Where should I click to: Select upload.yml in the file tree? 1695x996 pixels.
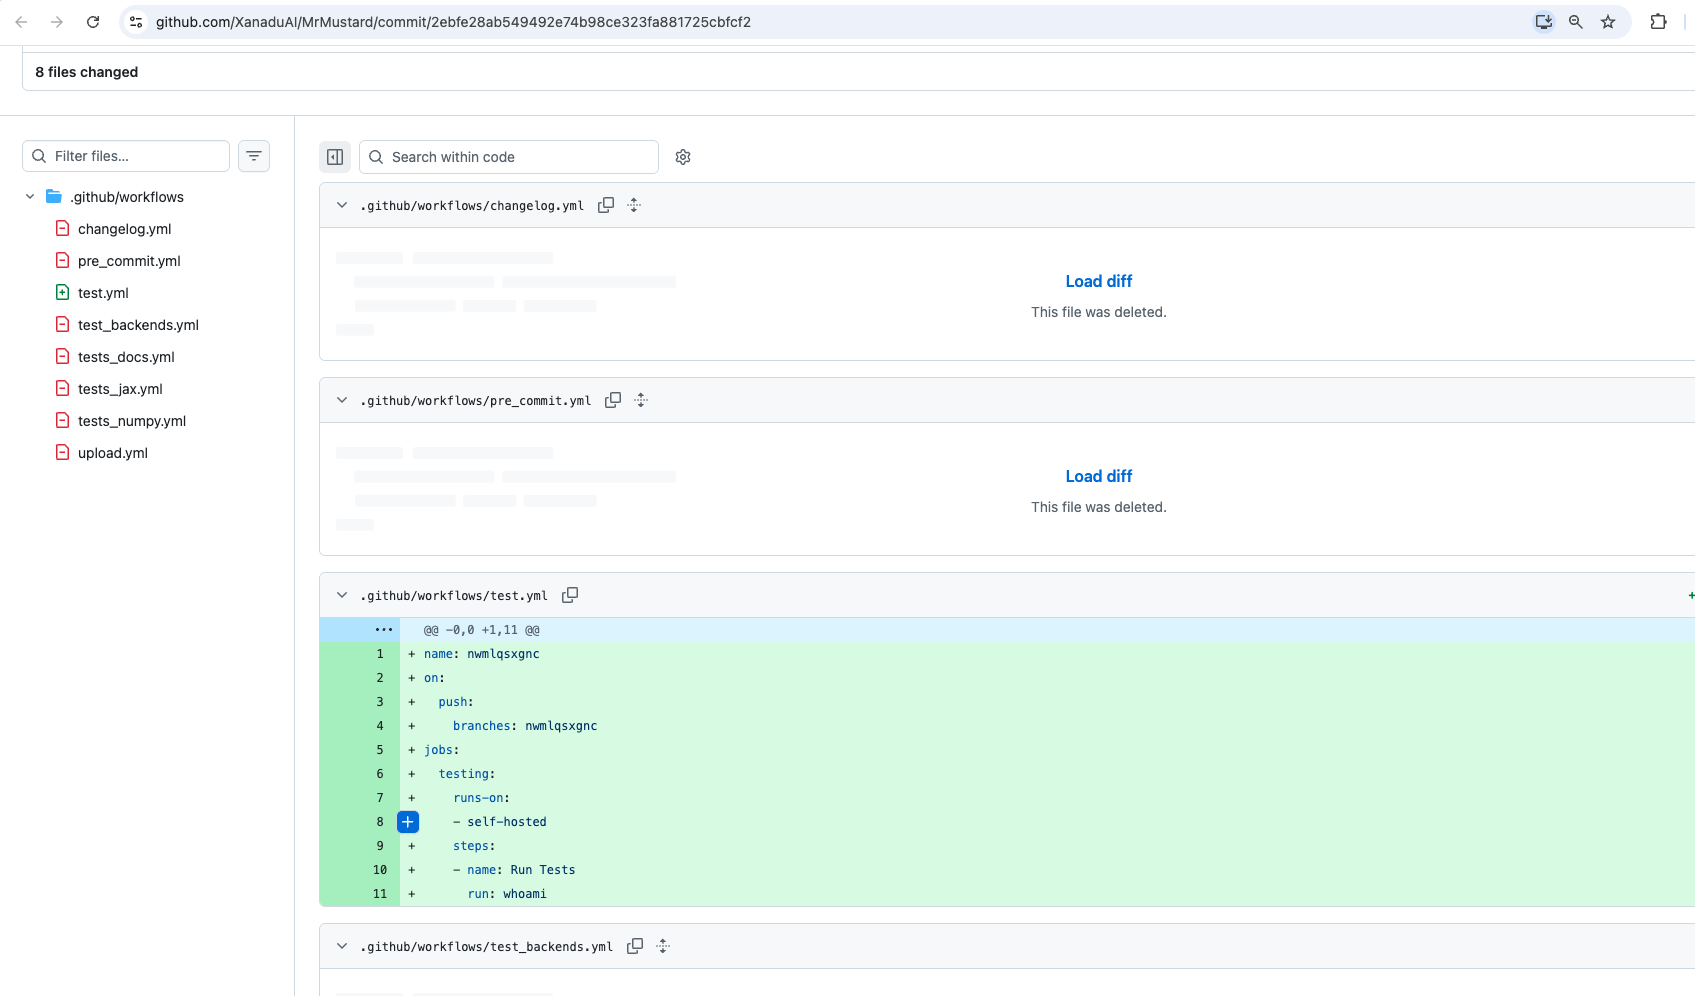click(113, 453)
